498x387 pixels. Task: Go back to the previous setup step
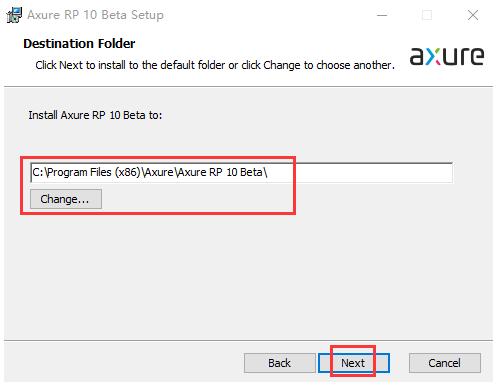(x=279, y=363)
